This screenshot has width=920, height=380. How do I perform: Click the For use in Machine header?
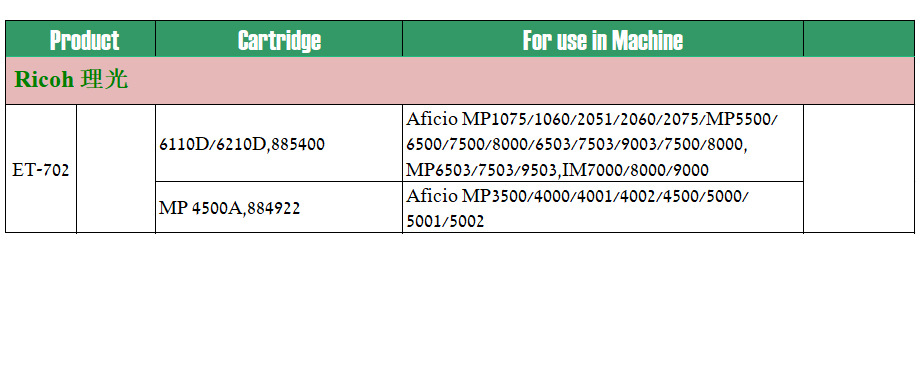coord(603,39)
